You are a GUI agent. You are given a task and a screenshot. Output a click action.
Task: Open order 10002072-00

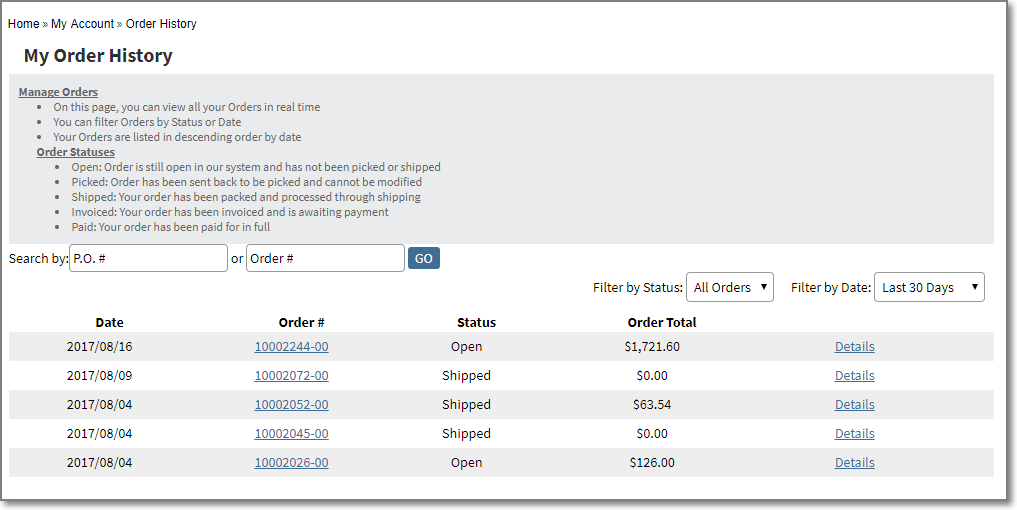click(291, 376)
